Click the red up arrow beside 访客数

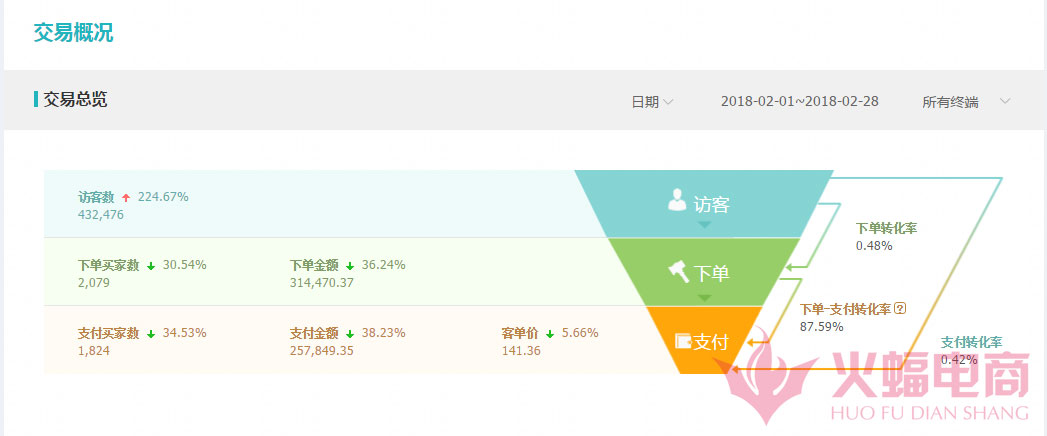click(126, 197)
